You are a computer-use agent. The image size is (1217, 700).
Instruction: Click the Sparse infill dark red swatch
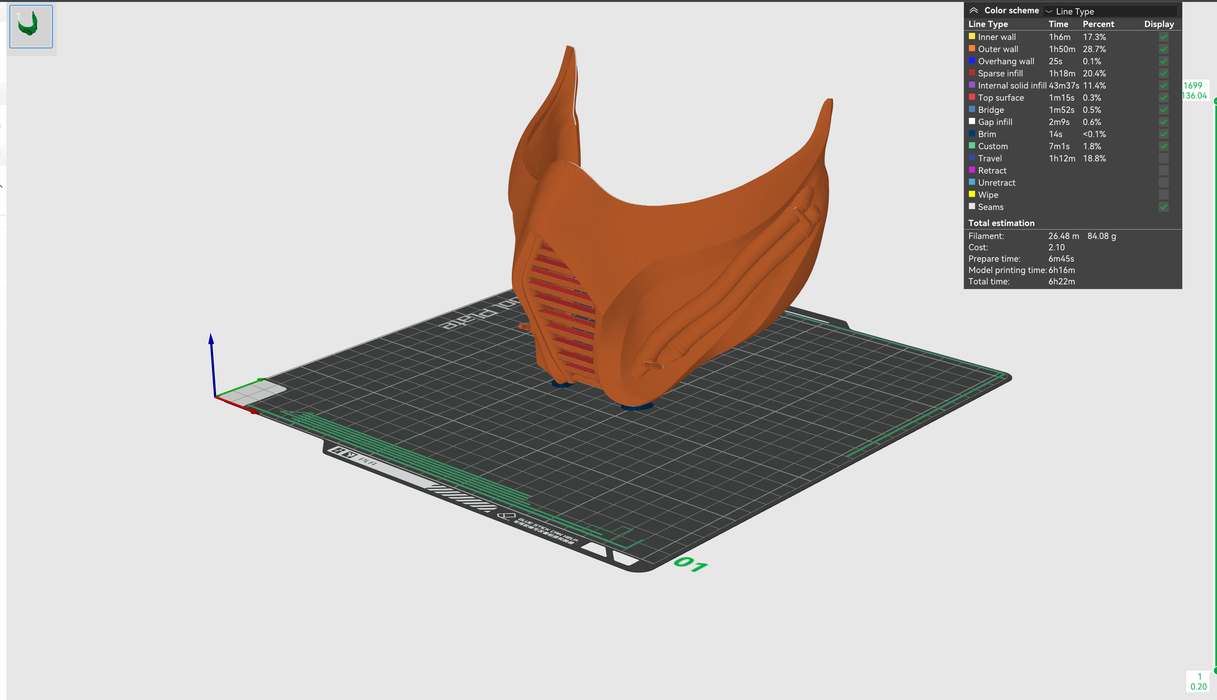coord(972,73)
